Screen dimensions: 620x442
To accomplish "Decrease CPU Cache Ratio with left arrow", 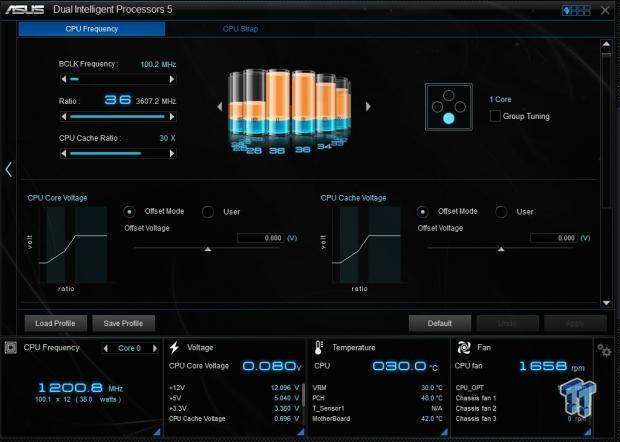I will [x=64, y=153].
